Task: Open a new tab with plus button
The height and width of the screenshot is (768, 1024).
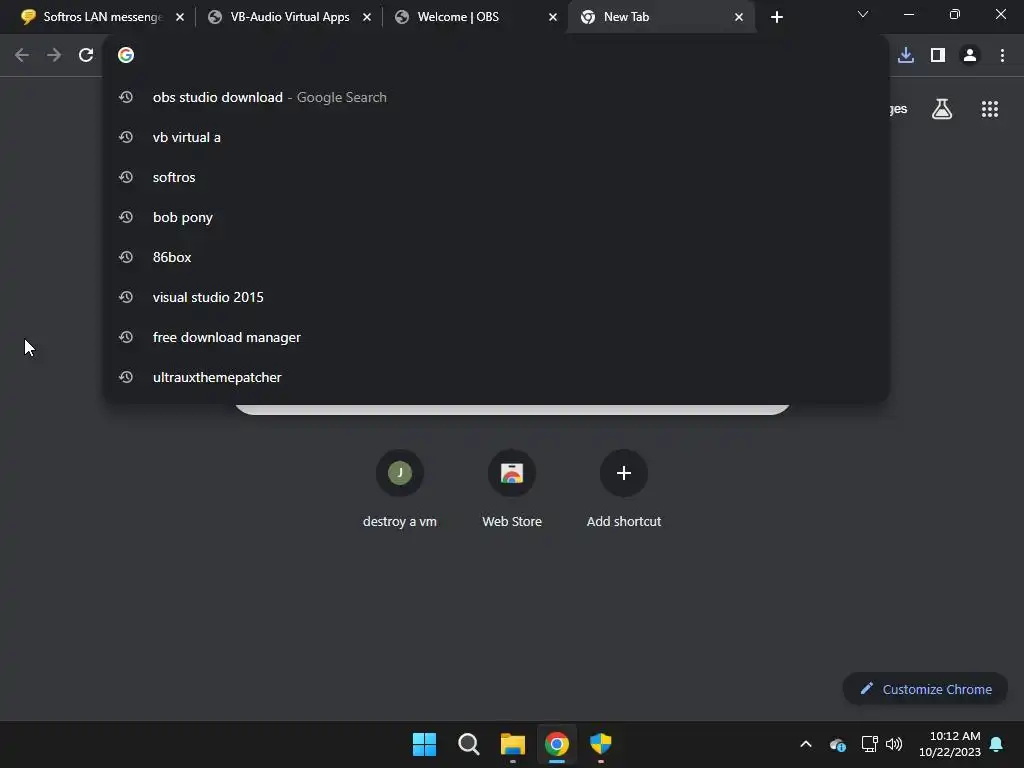Action: [776, 17]
